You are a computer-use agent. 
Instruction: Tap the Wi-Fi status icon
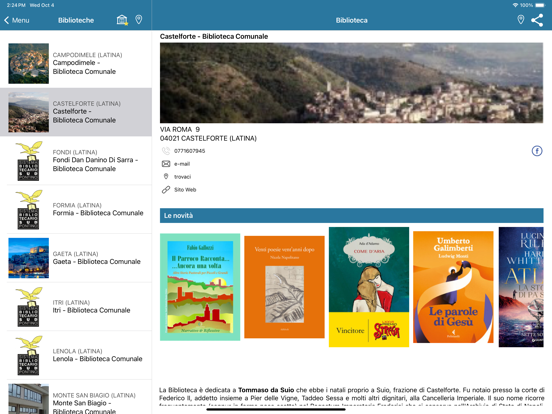515,5
